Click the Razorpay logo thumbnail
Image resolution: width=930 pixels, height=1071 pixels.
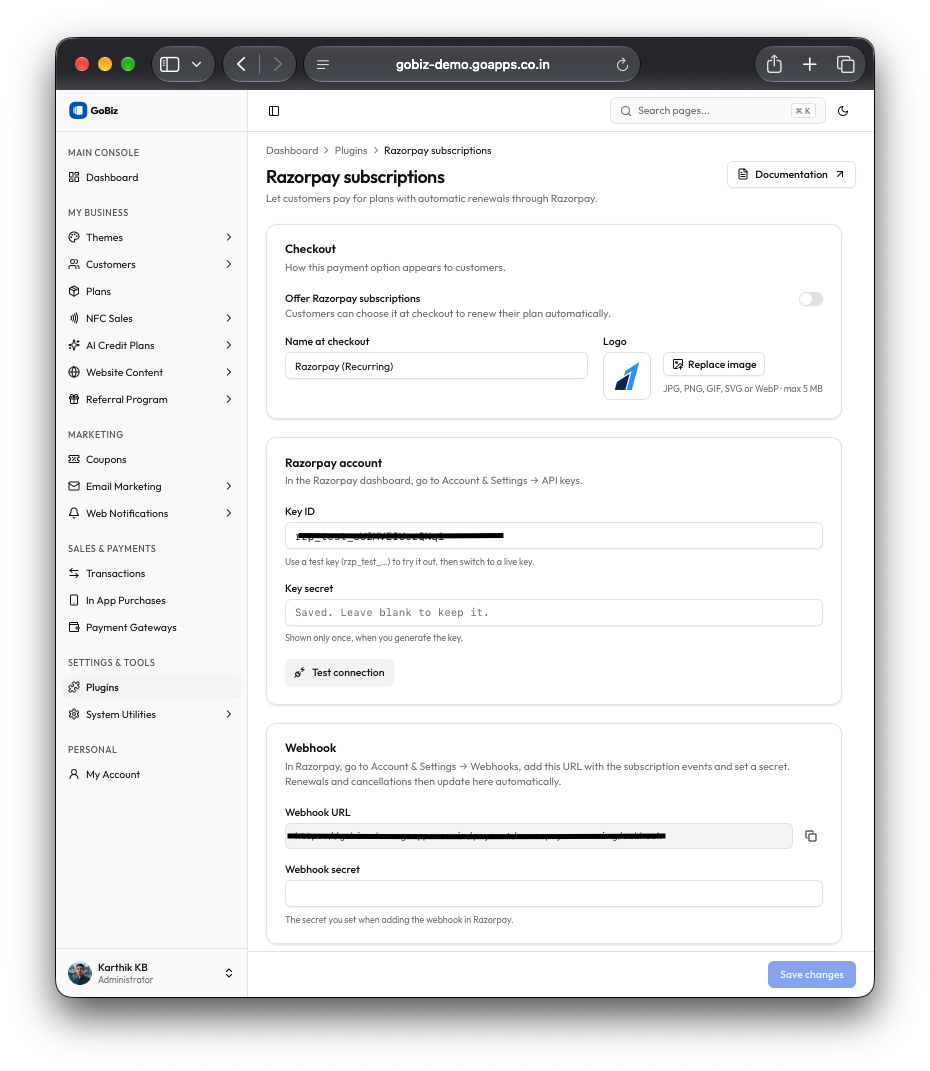point(626,376)
